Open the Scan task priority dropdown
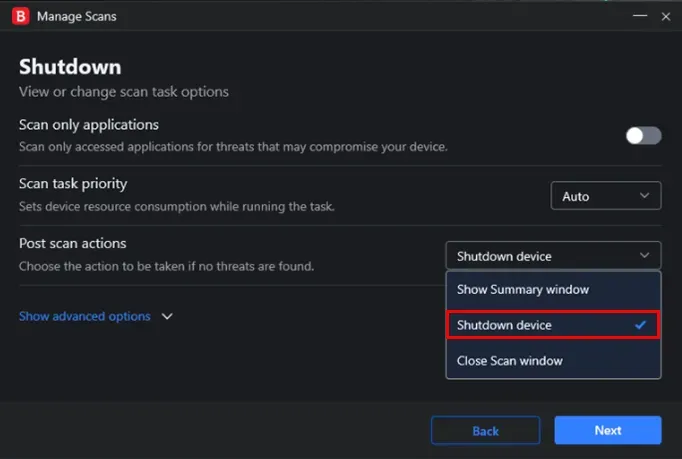The width and height of the screenshot is (682, 459). click(x=606, y=196)
